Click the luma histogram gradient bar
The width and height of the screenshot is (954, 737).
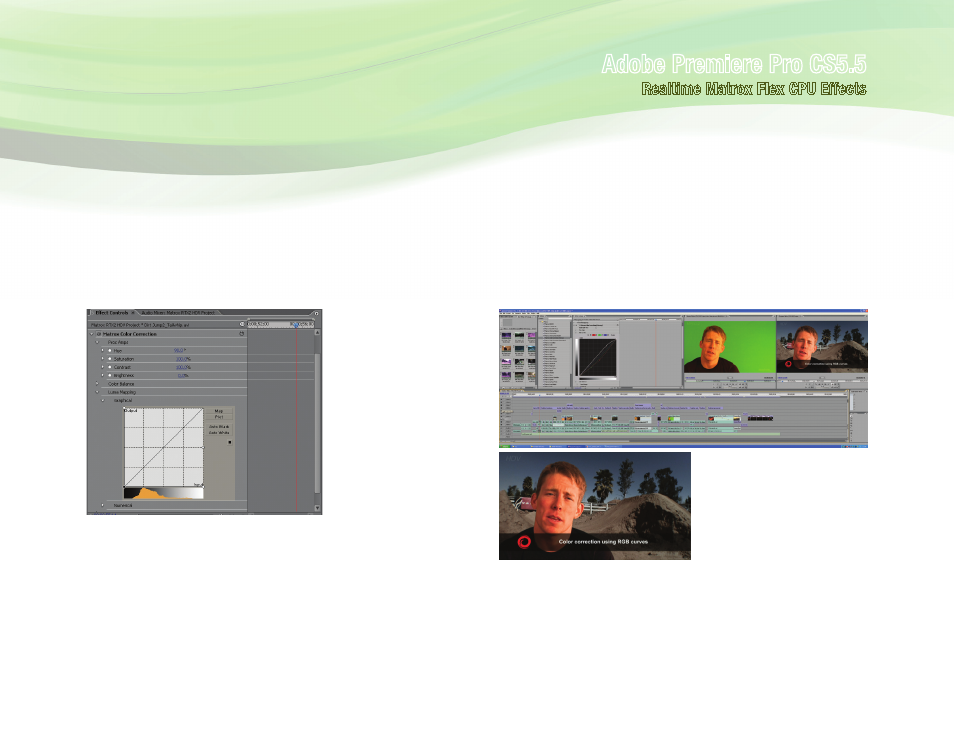(x=164, y=493)
